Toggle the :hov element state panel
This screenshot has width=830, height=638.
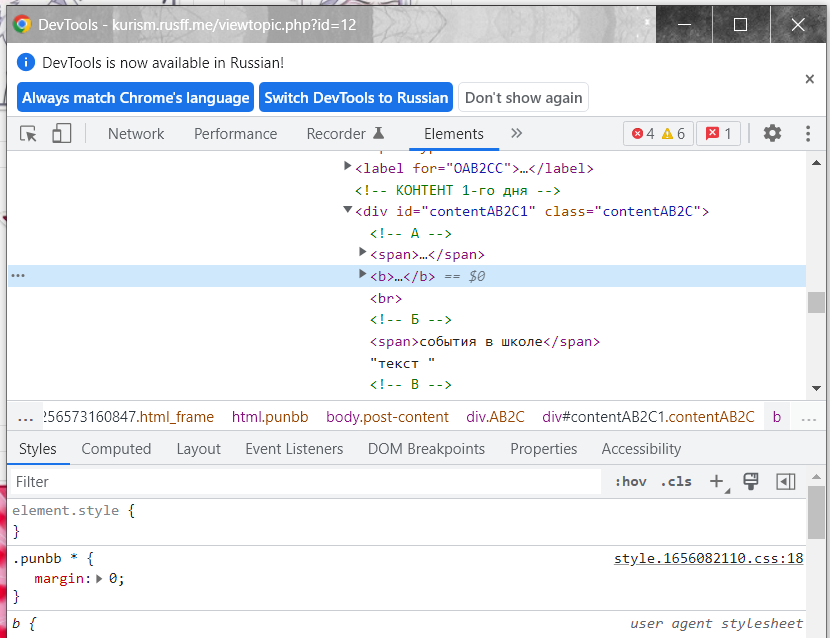pos(630,482)
